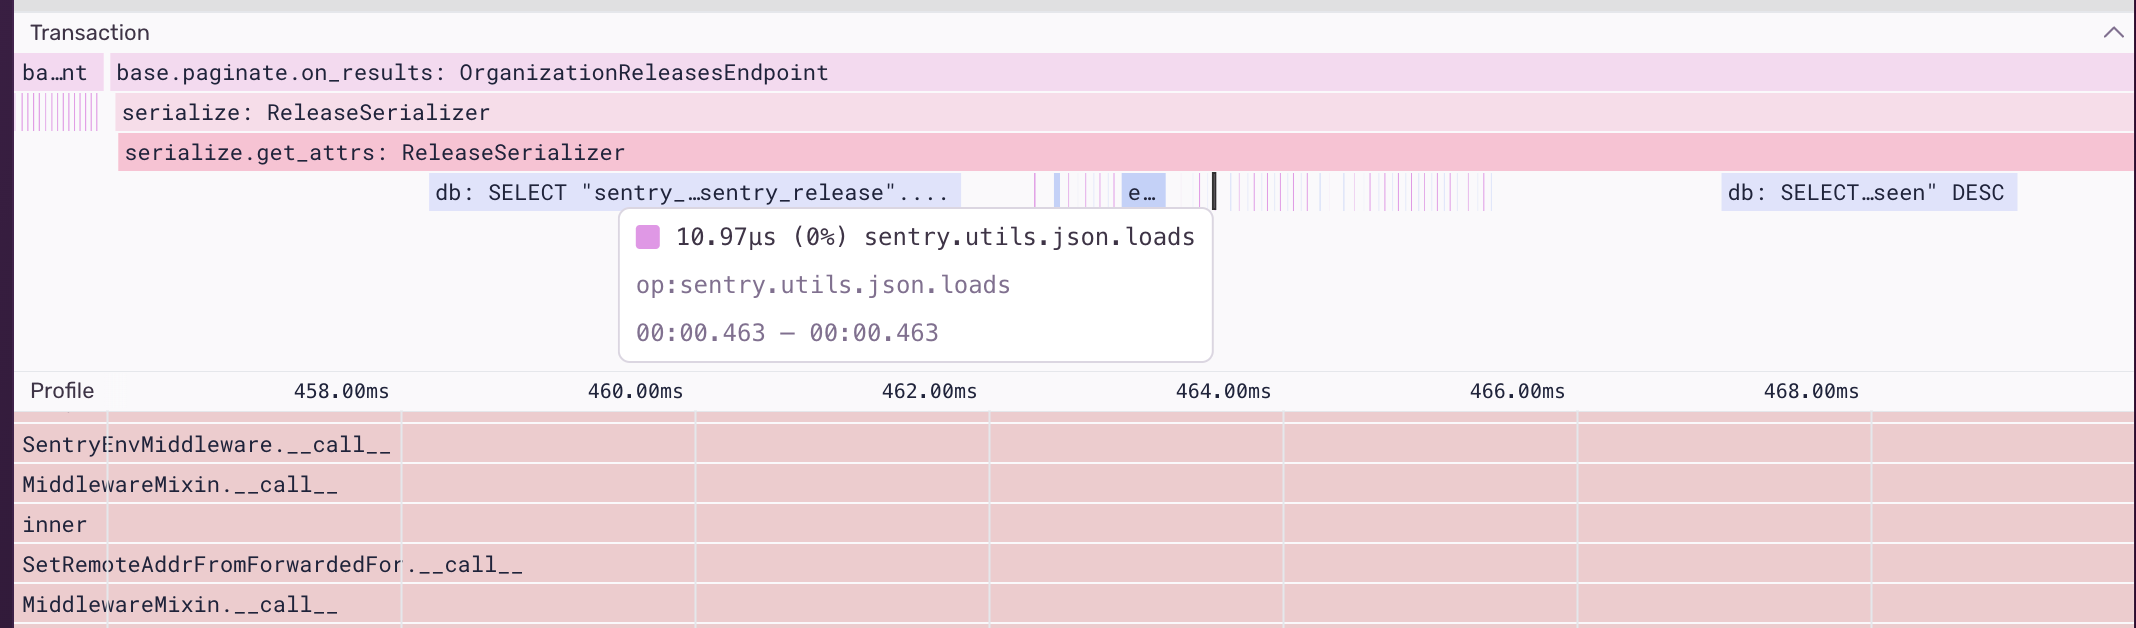
Task: Click the 460.00ms timeline tick label
Action: coord(635,391)
